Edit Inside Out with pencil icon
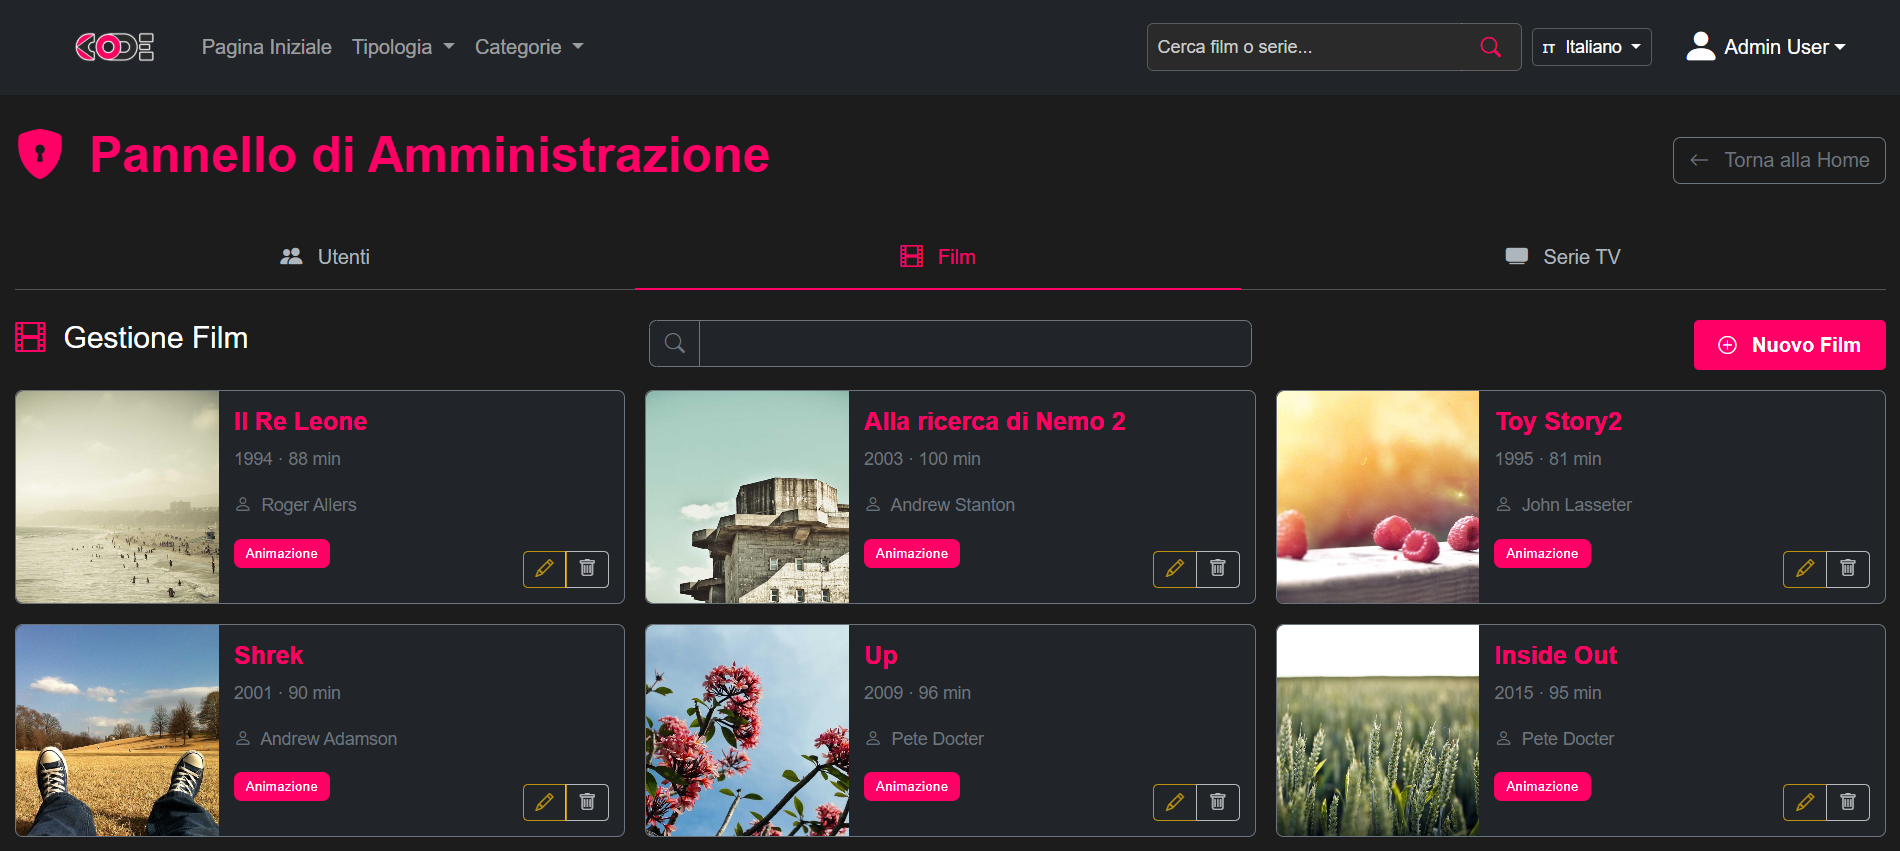This screenshot has height=851, width=1900. point(1805,802)
